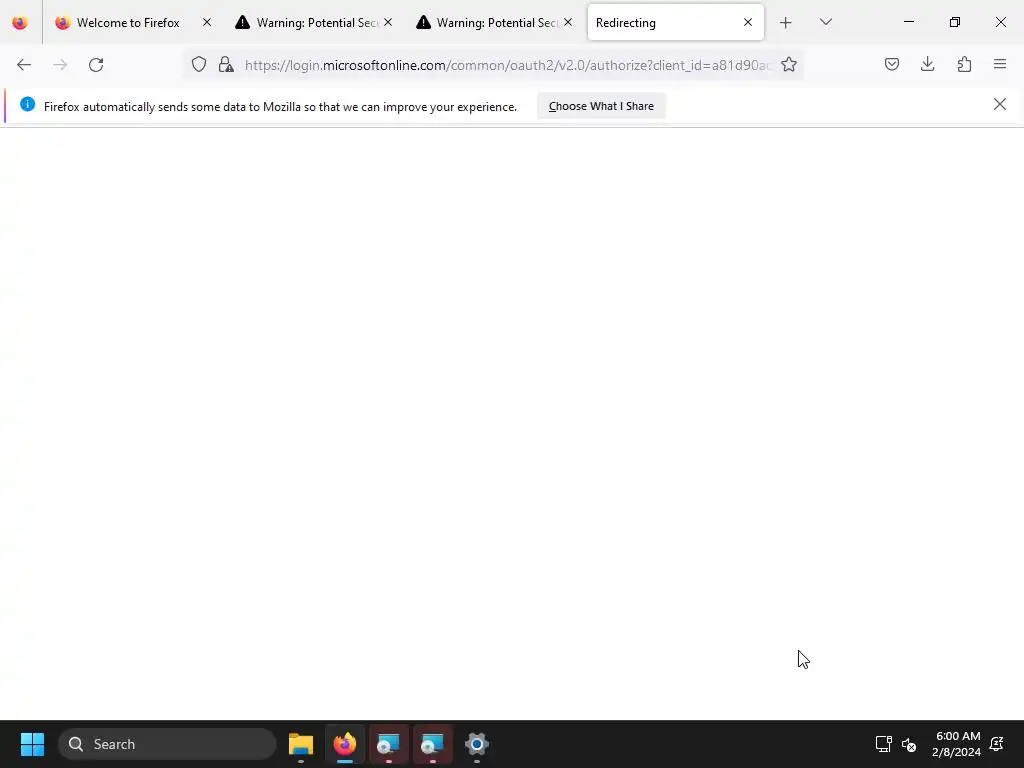Open Firefox View pinned icon
Viewport: 1024px width, 768px height.
tap(20, 23)
